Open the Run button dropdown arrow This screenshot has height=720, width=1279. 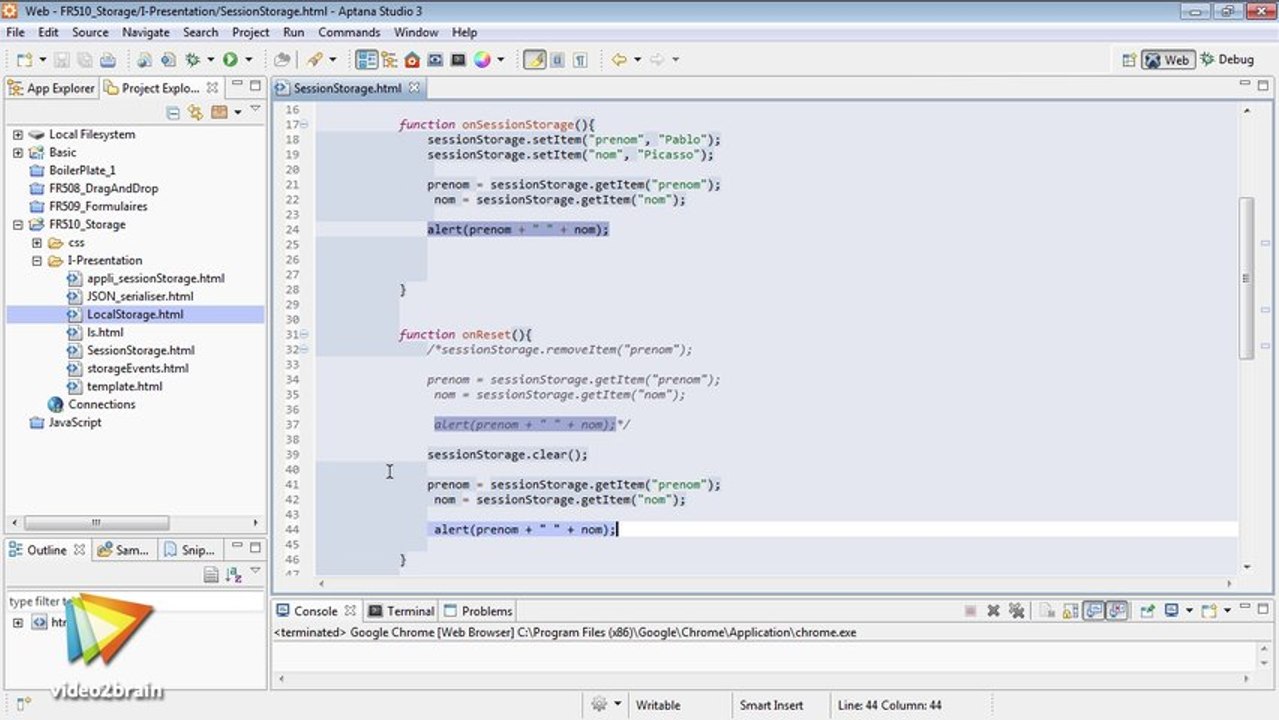coord(248,60)
